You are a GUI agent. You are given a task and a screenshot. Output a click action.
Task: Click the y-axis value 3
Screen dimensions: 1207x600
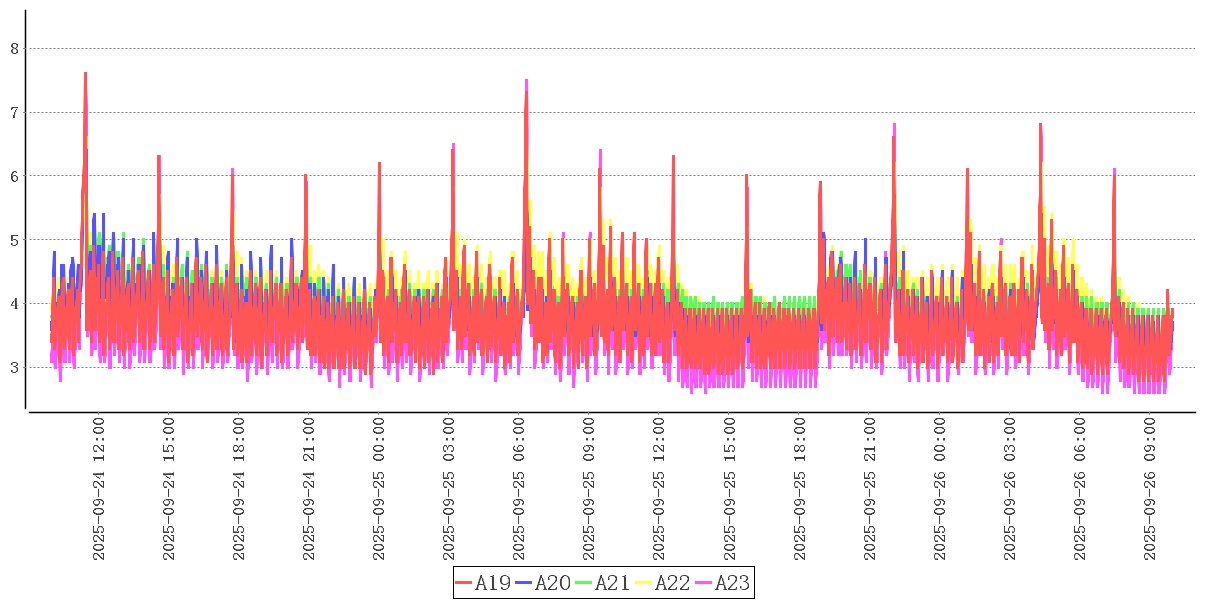click(x=14, y=368)
